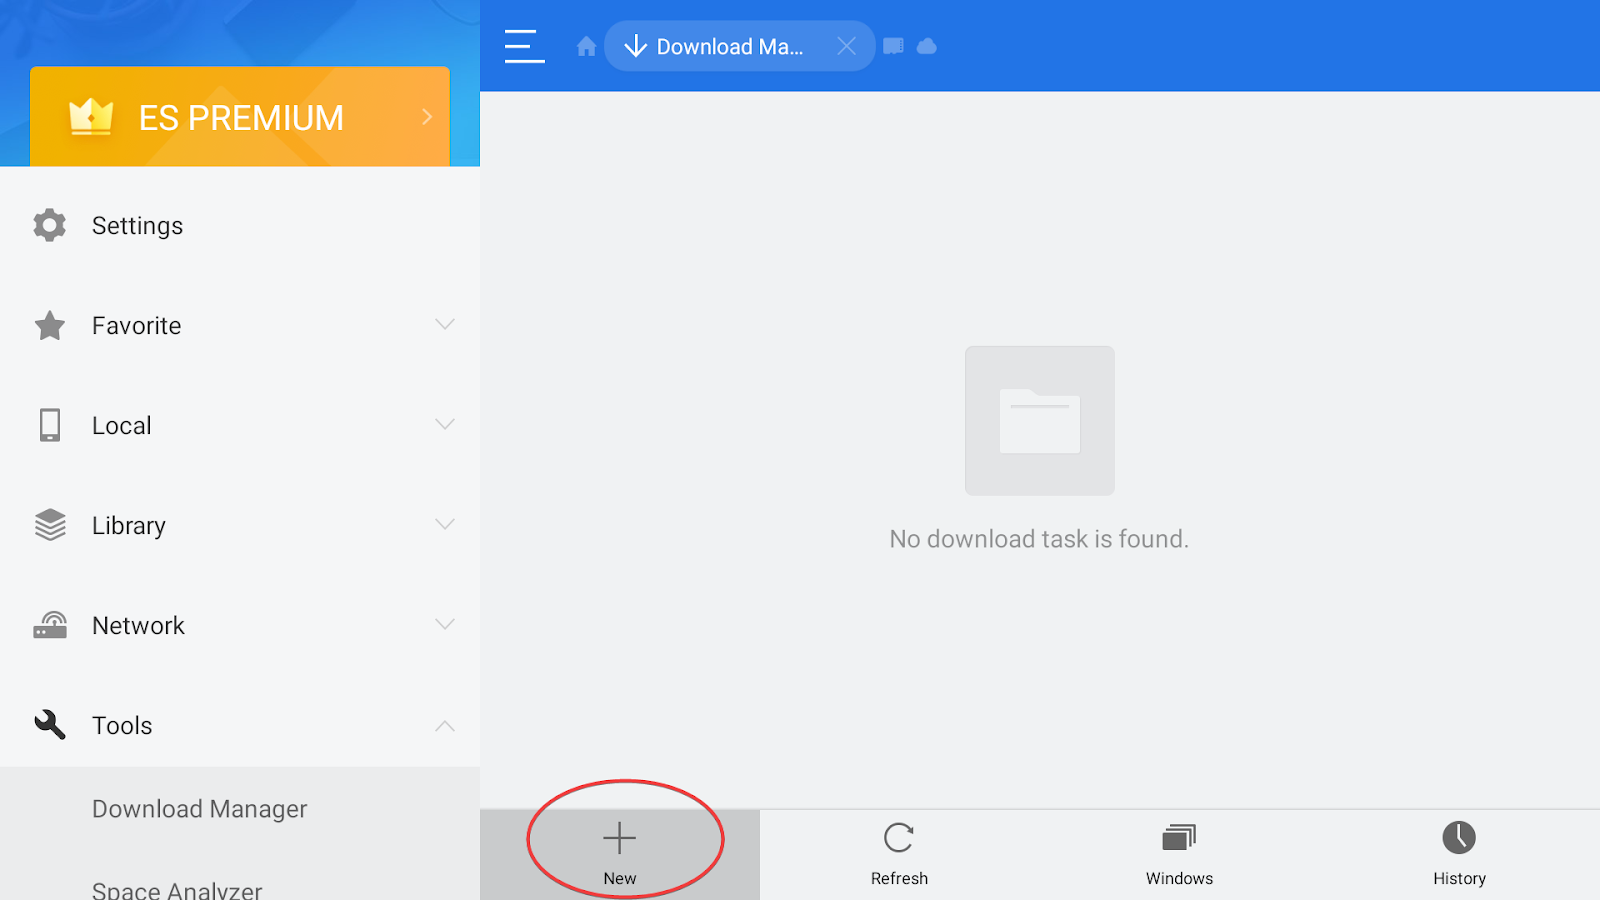Viewport: 1600px width, 900px height.
Task: Click the Windows stacked icon
Action: click(x=1179, y=838)
